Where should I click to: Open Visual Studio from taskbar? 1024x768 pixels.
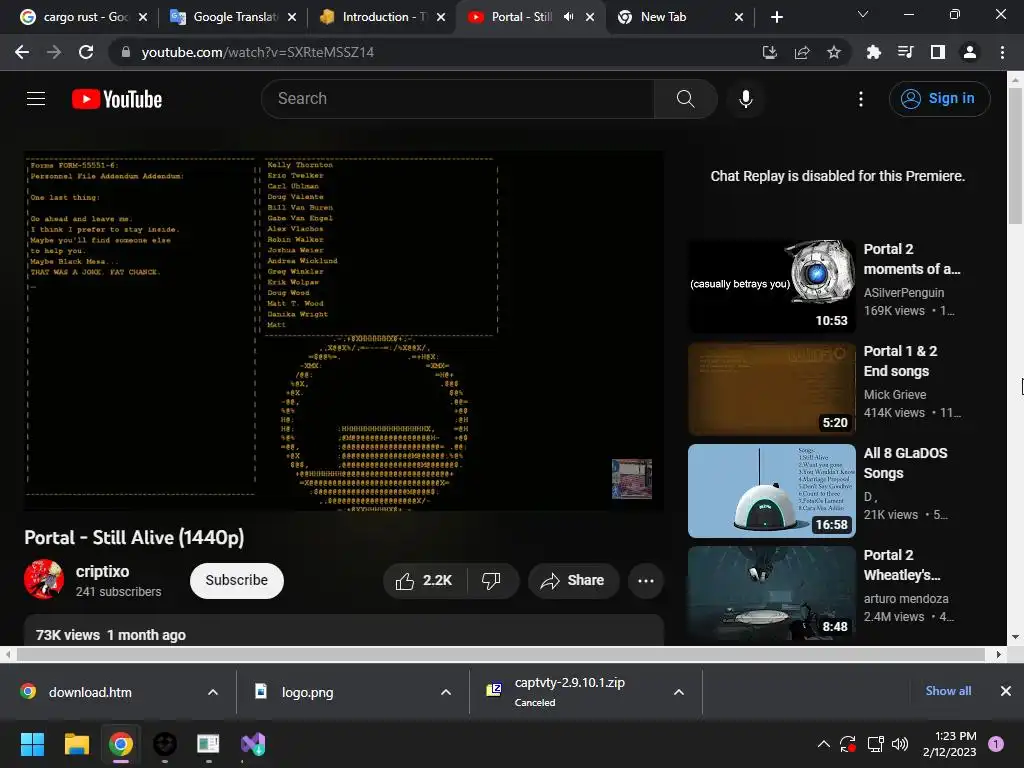click(253, 744)
